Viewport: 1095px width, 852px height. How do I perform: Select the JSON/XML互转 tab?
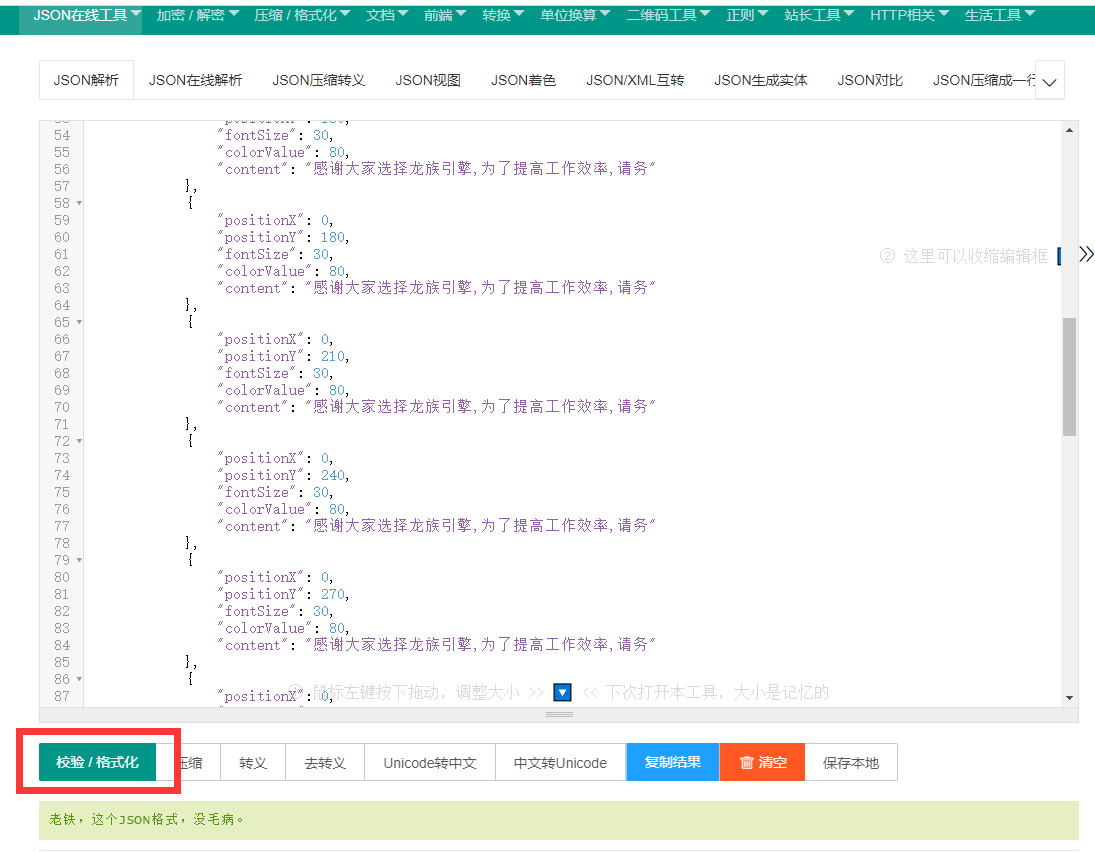coord(635,80)
